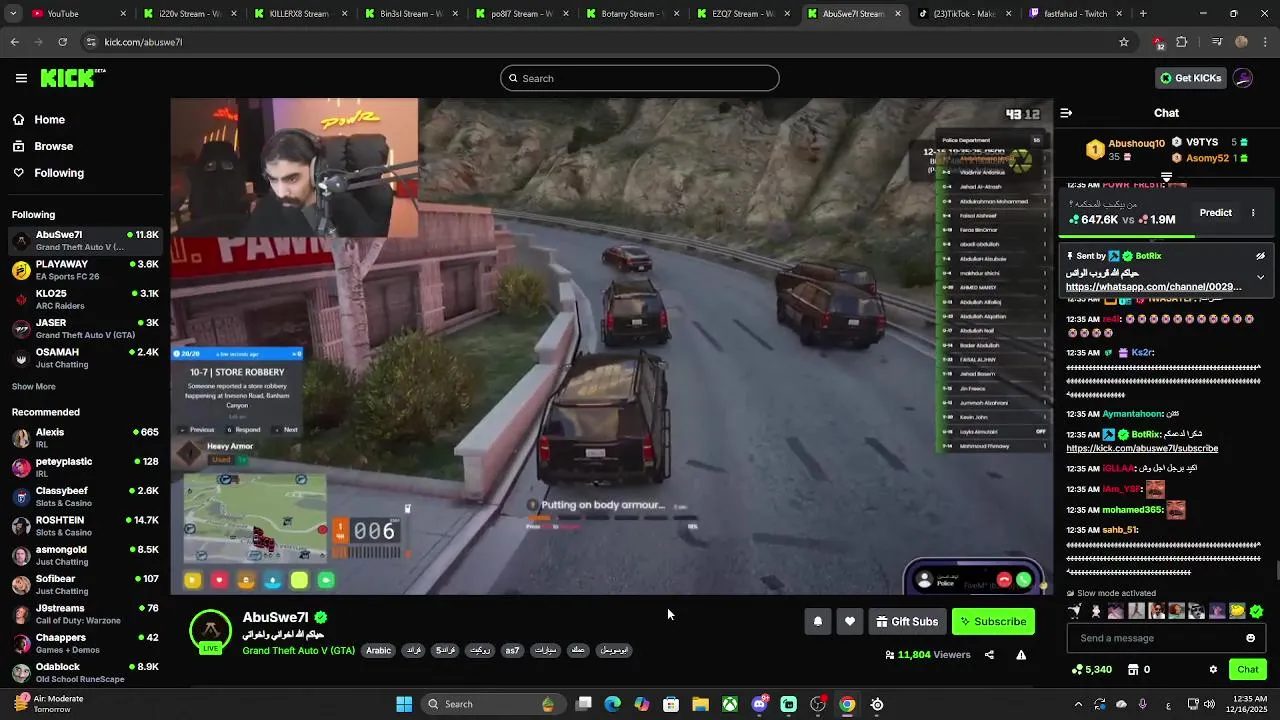Hide the pinned BotRix message
1280x720 pixels.
pyautogui.click(x=1260, y=256)
